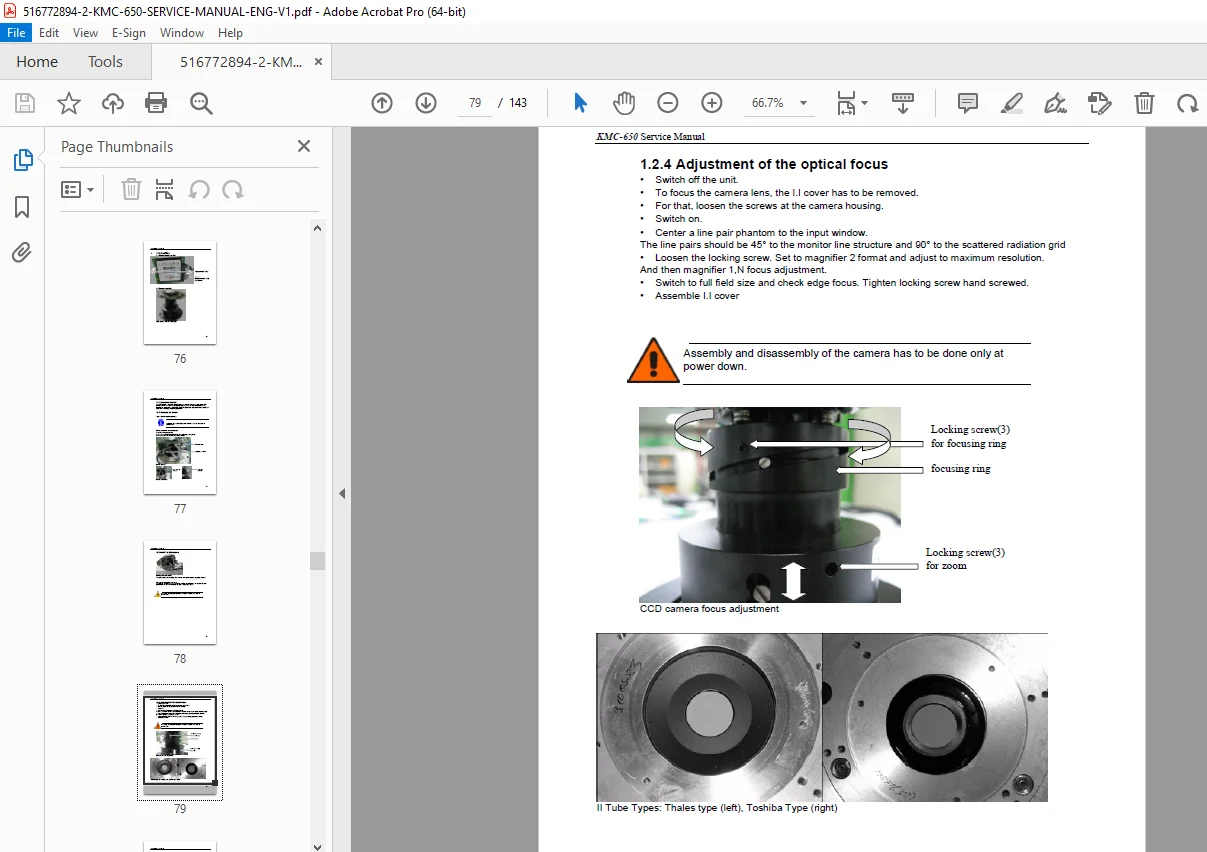Screen dimensions: 1207x852
Task: Rotate thumbnails counterclockwise
Action: (x=199, y=189)
